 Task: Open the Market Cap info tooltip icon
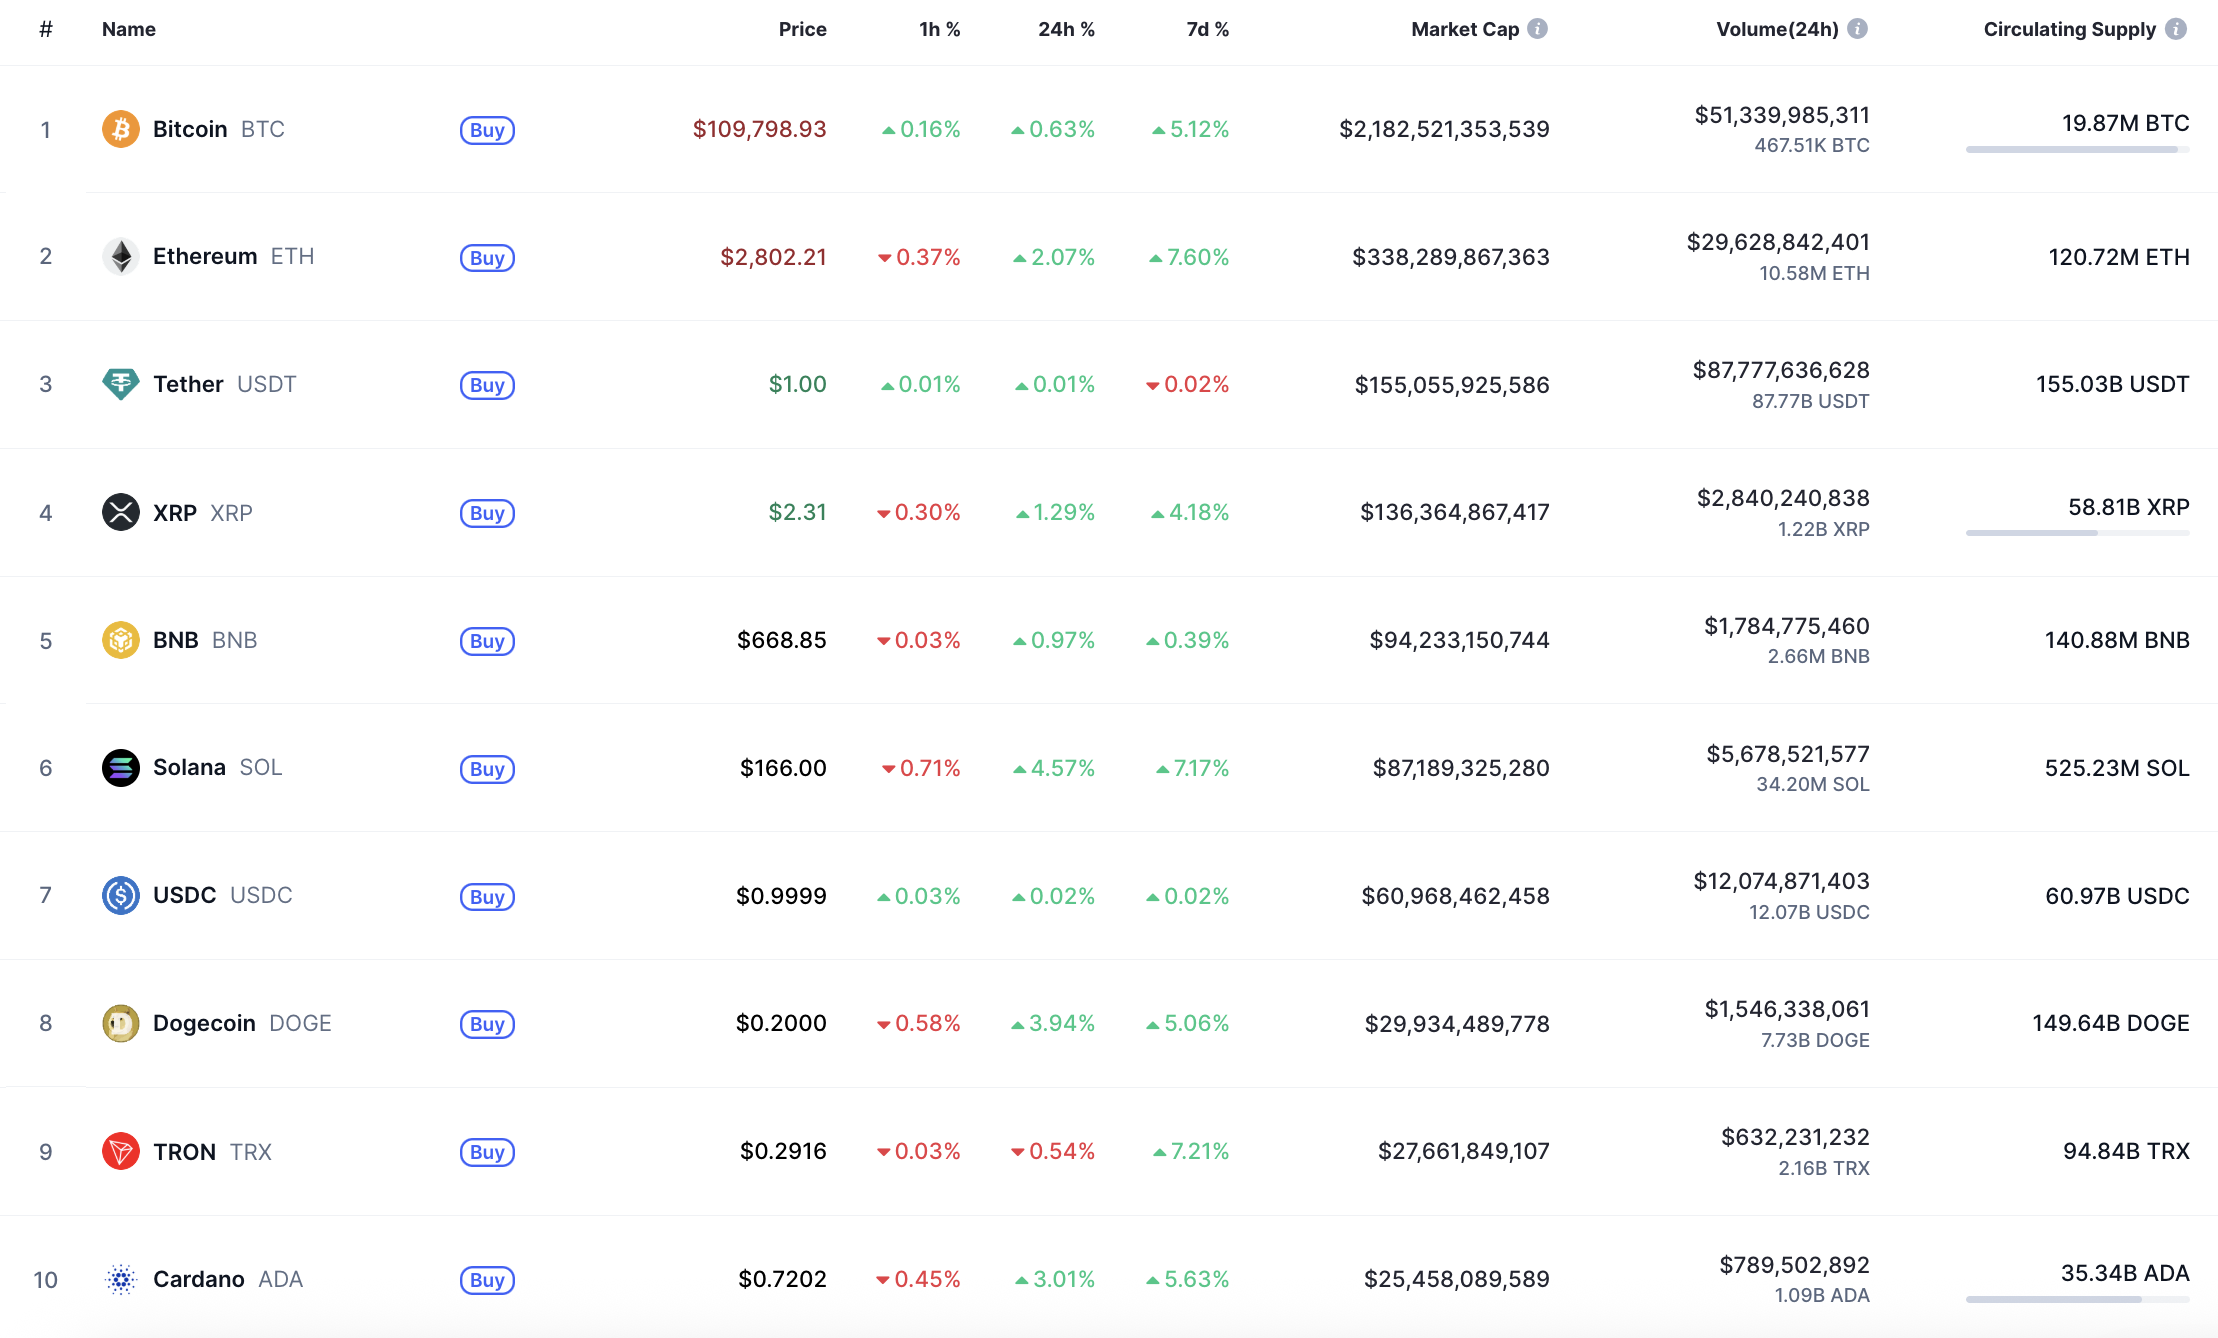(1538, 29)
